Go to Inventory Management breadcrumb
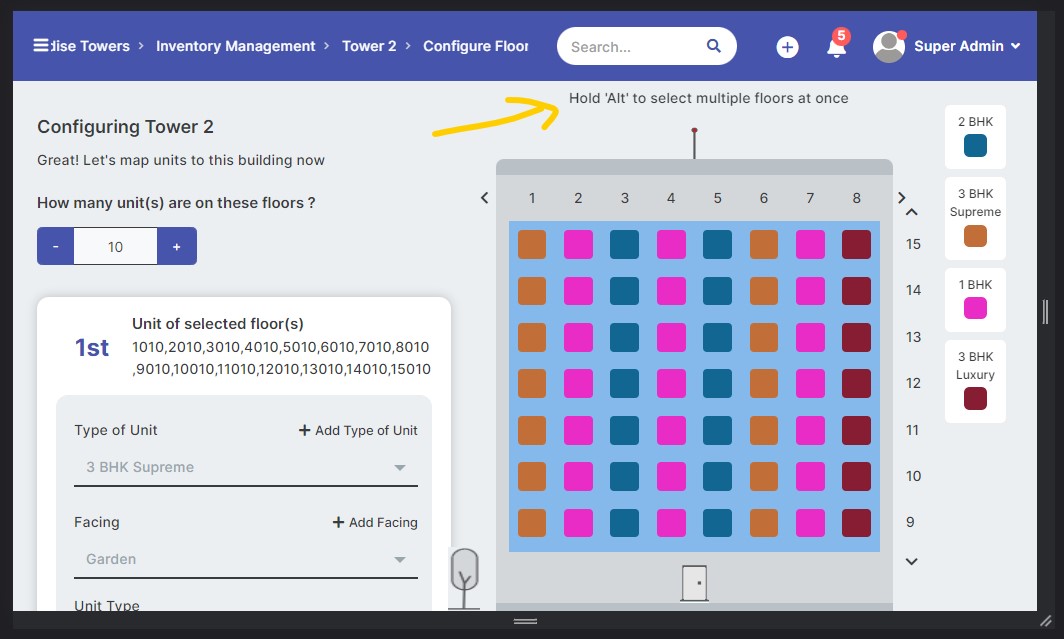The width and height of the screenshot is (1064, 639). click(235, 46)
